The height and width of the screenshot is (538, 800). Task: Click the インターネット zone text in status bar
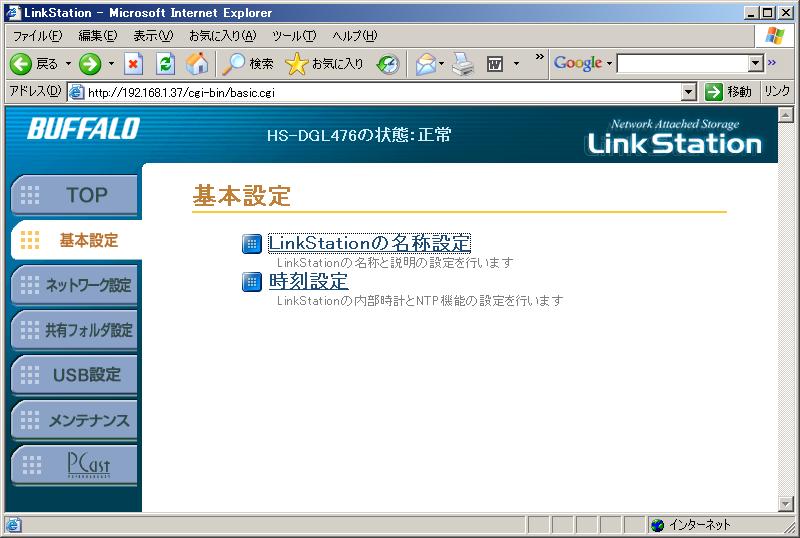[699, 525]
